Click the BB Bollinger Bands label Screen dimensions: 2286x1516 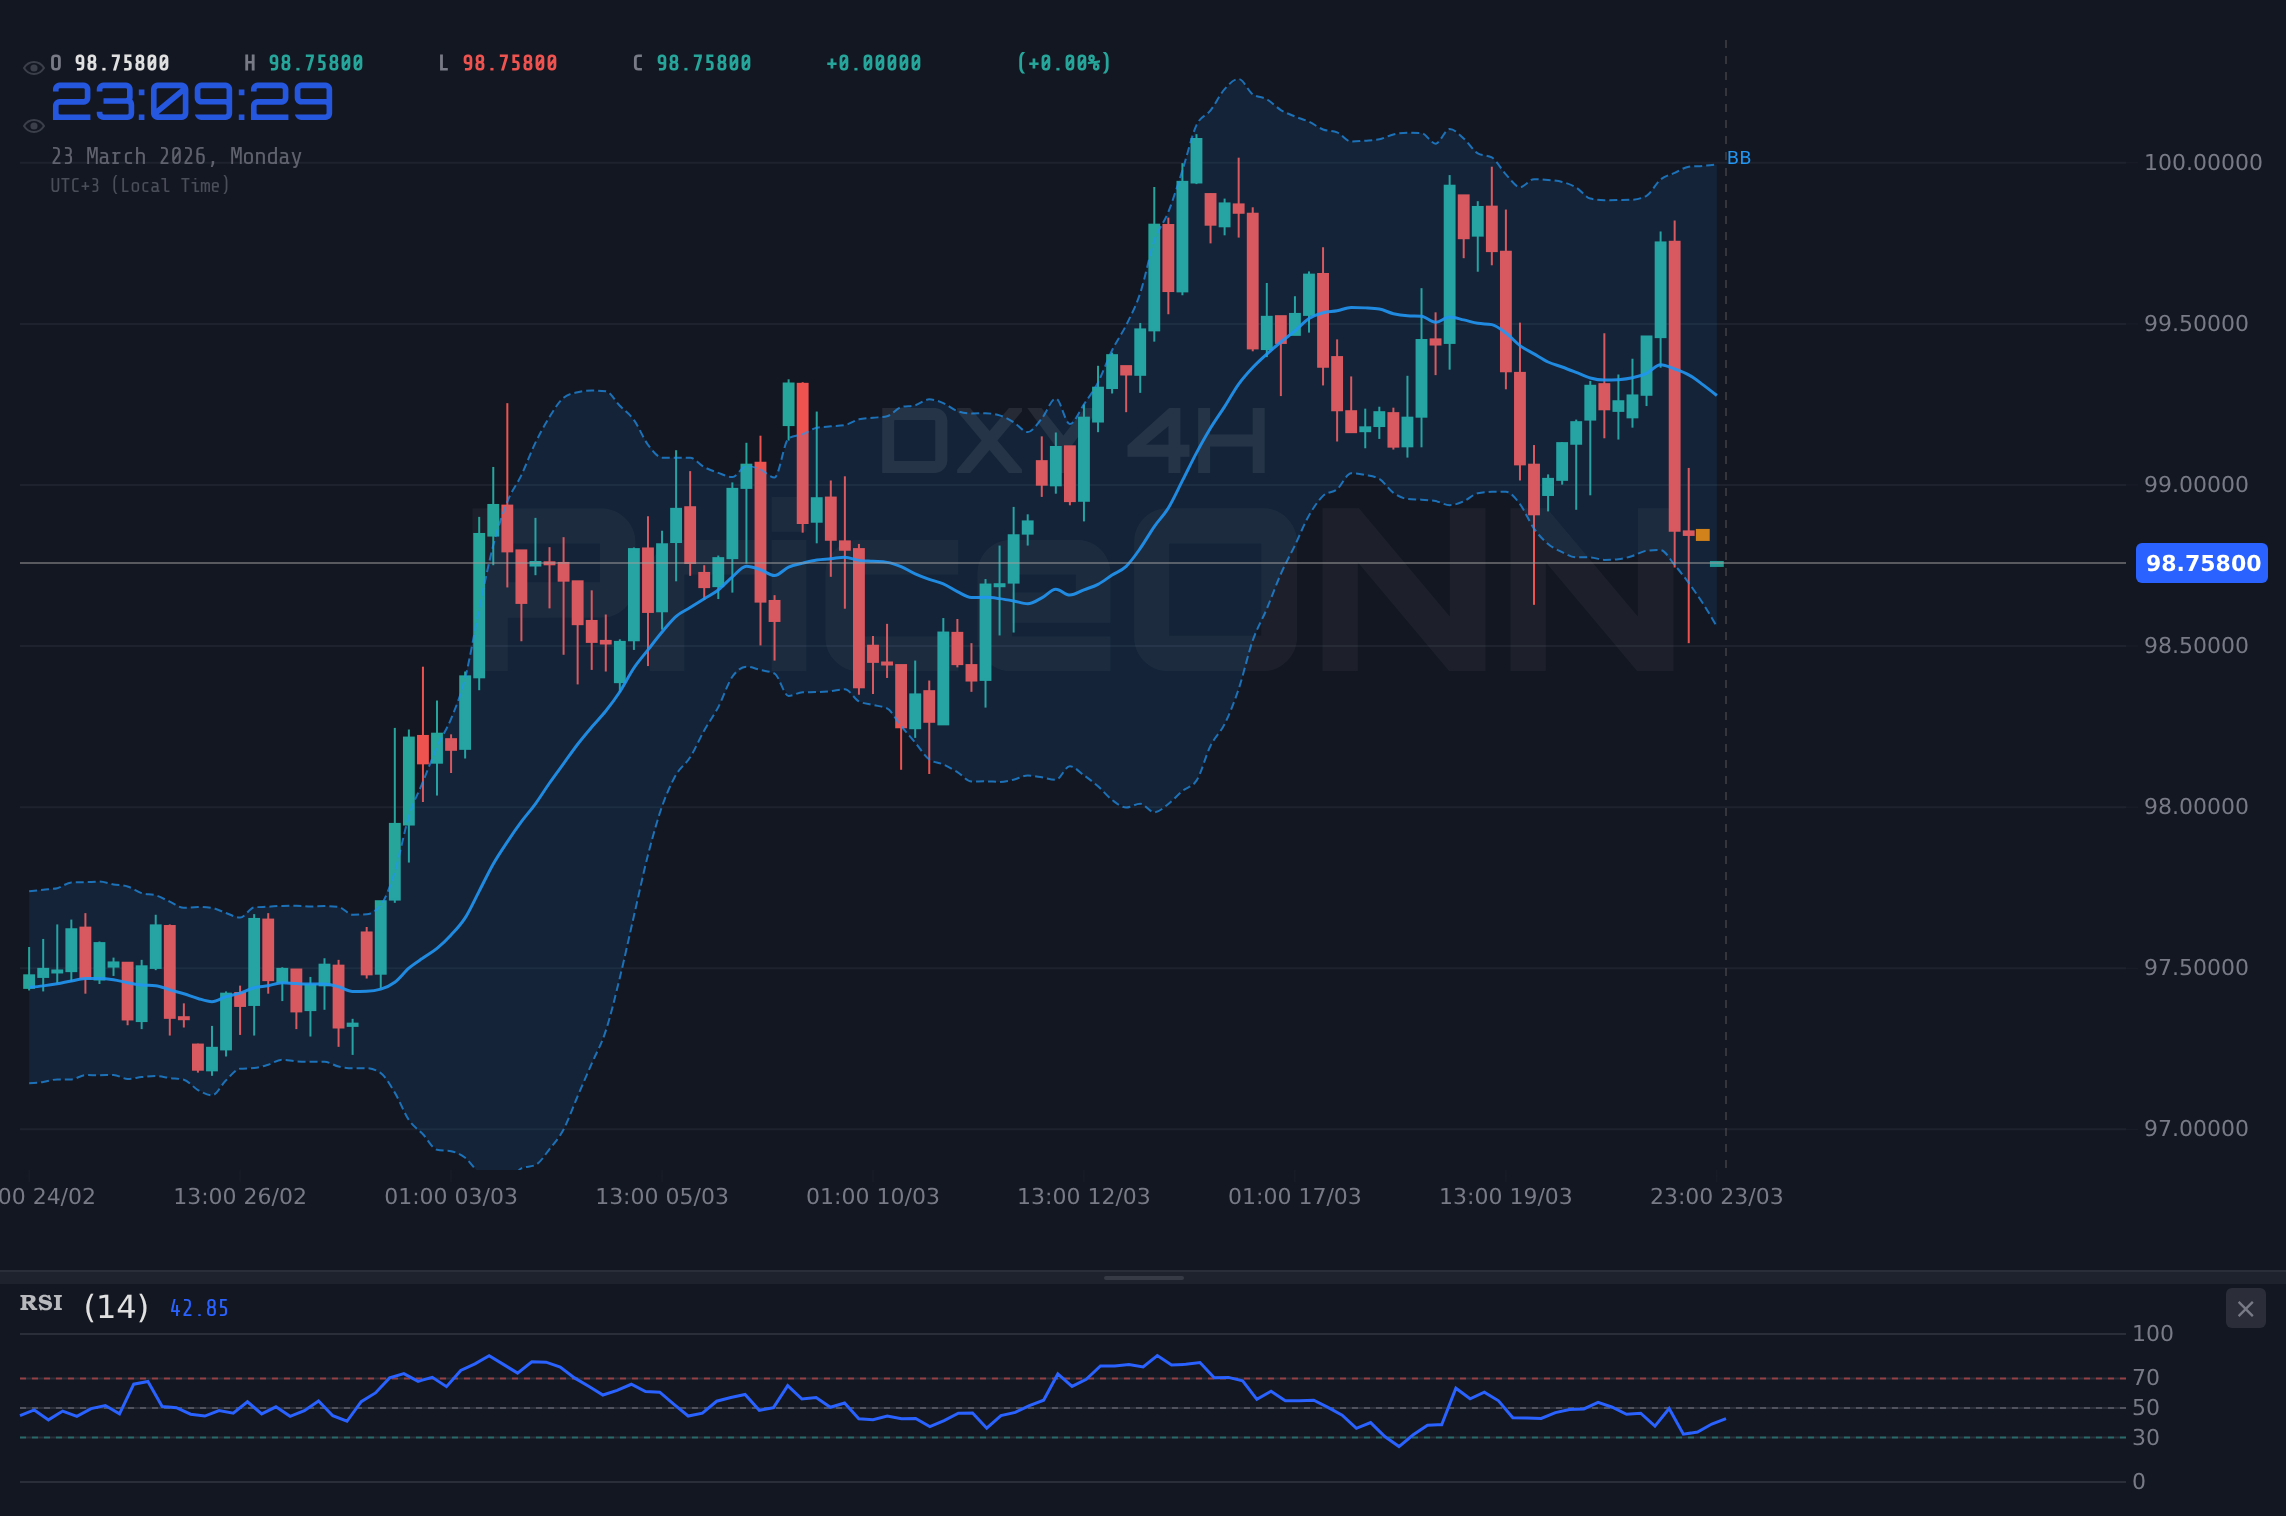pos(1738,156)
